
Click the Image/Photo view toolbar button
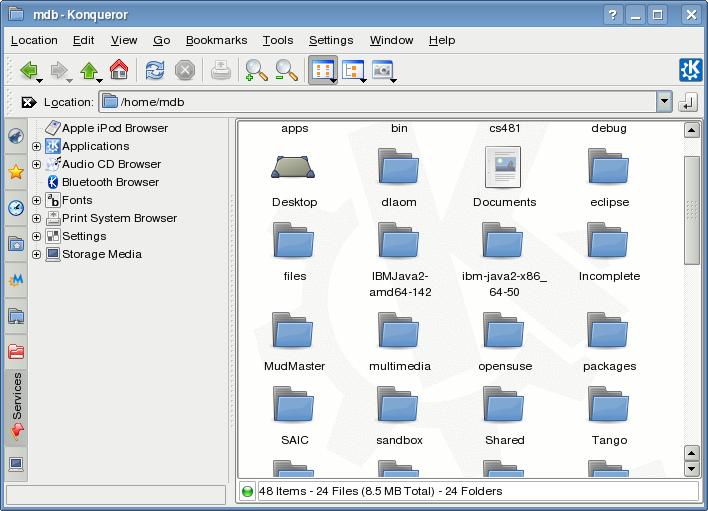pyautogui.click(x=382, y=70)
